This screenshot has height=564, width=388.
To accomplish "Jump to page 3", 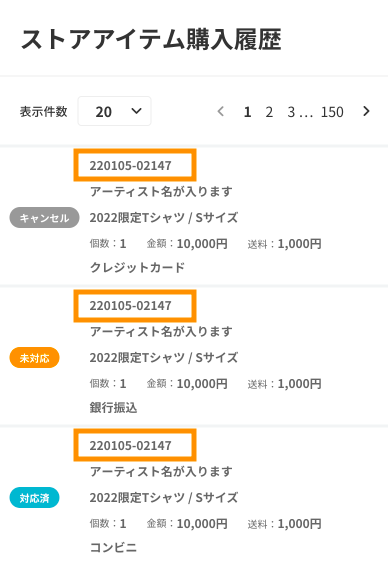I will (291, 112).
